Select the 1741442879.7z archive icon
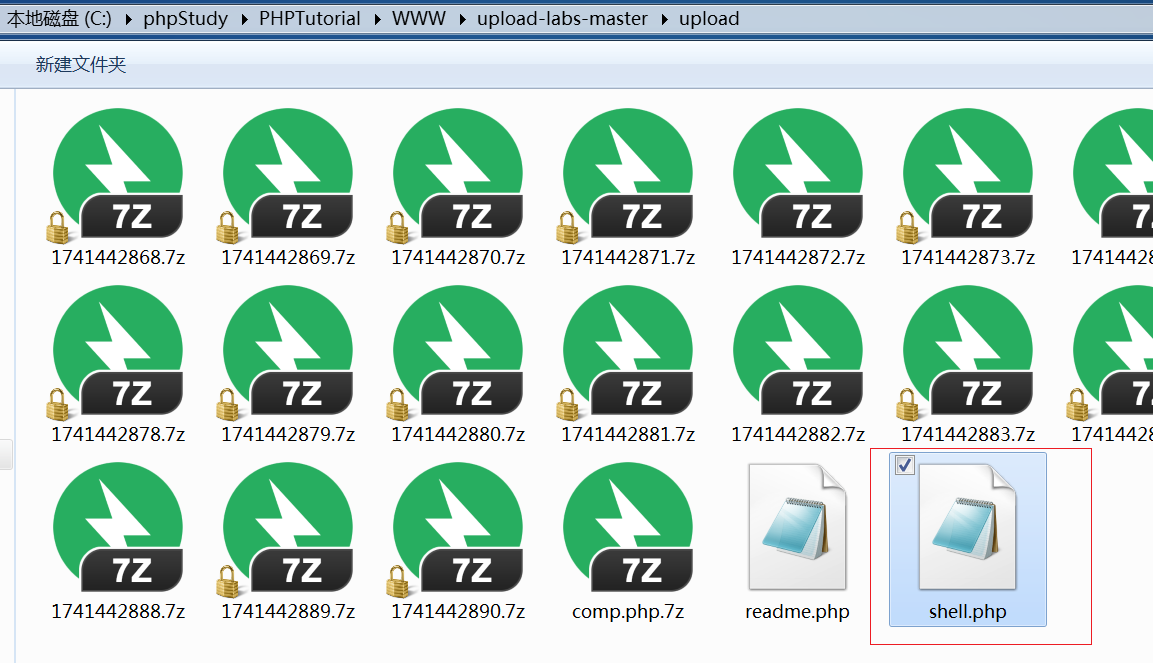The image size is (1153, 663). (x=288, y=352)
